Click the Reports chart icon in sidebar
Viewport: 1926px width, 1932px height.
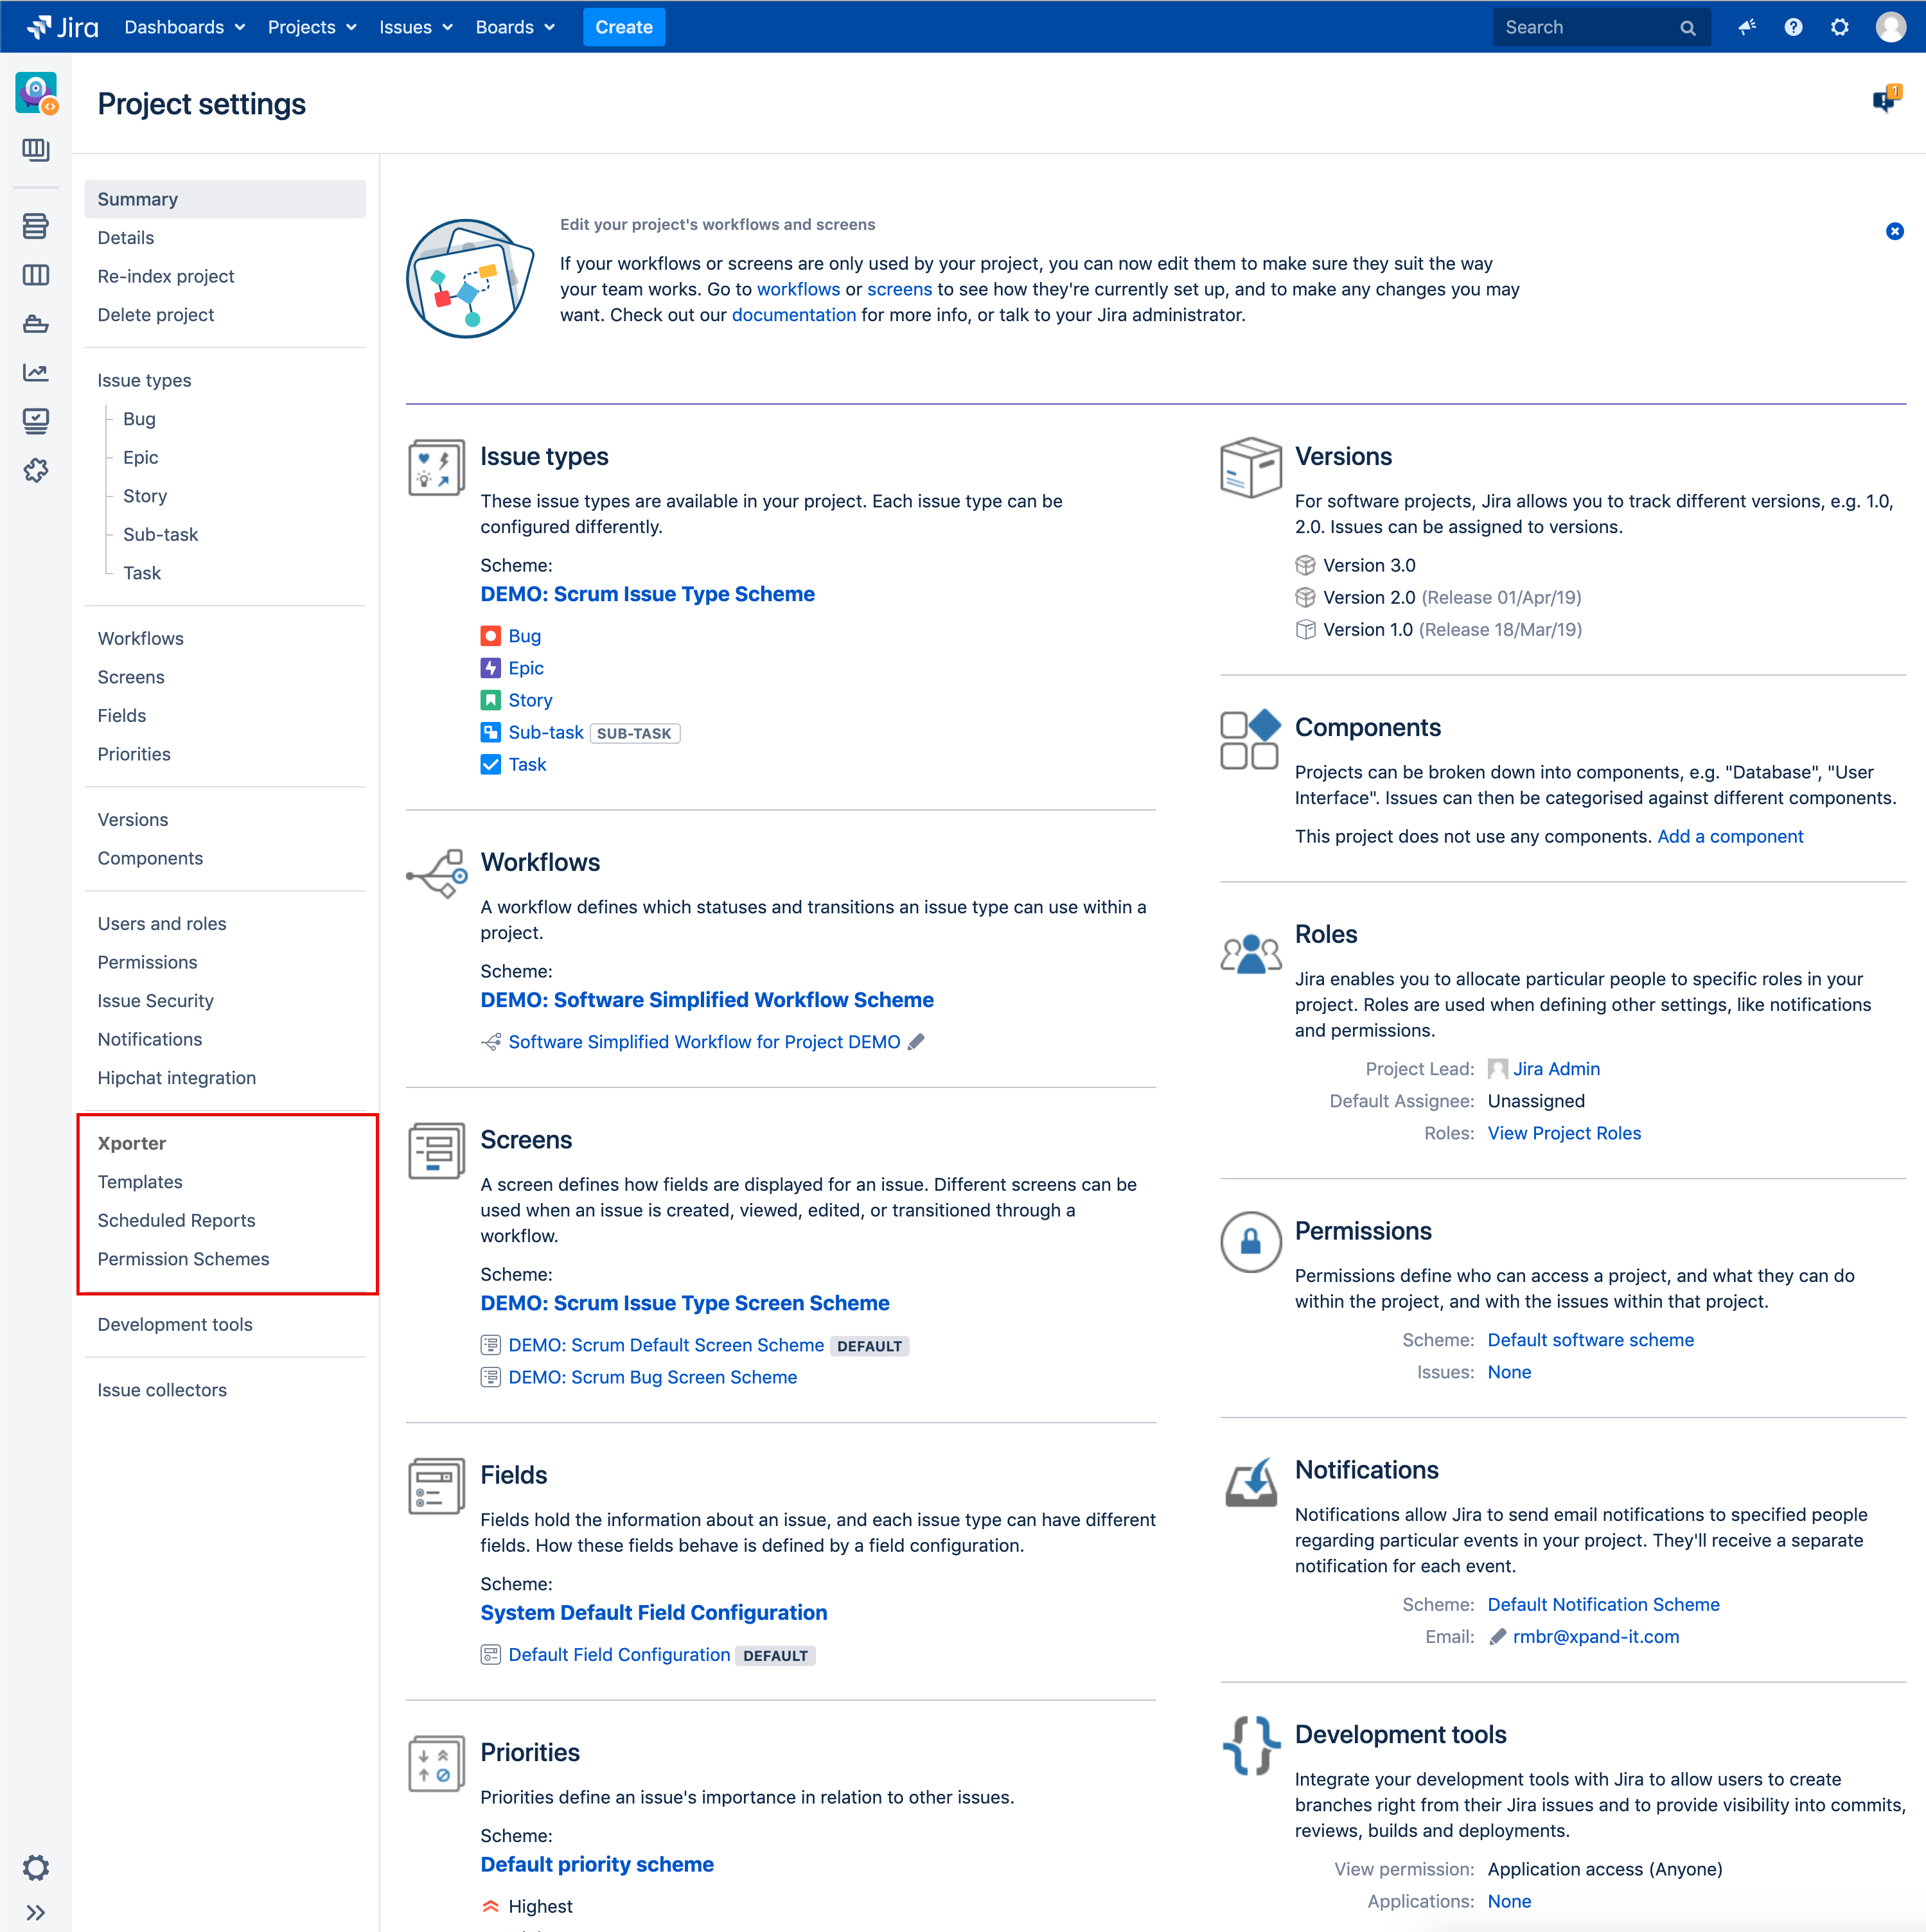(36, 373)
